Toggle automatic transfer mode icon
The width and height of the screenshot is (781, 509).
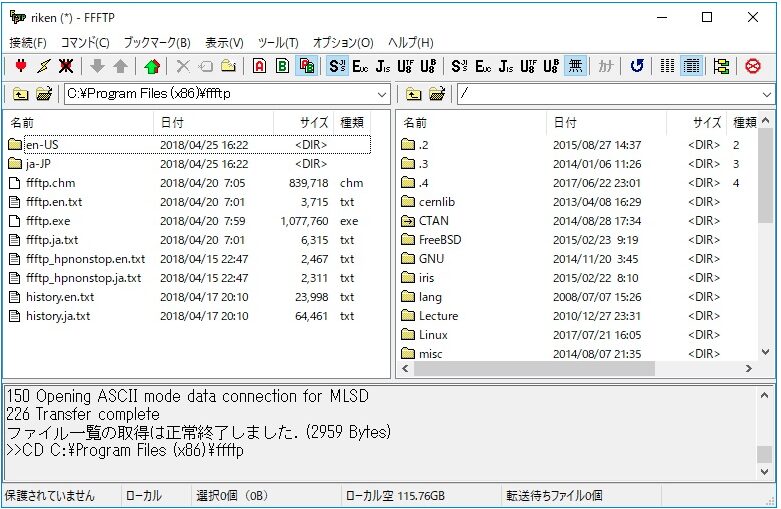coord(307,66)
